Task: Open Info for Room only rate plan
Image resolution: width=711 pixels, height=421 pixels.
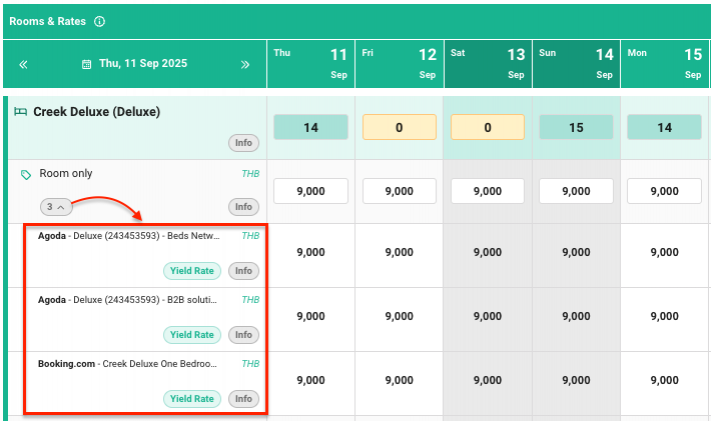Action: point(243,207)
